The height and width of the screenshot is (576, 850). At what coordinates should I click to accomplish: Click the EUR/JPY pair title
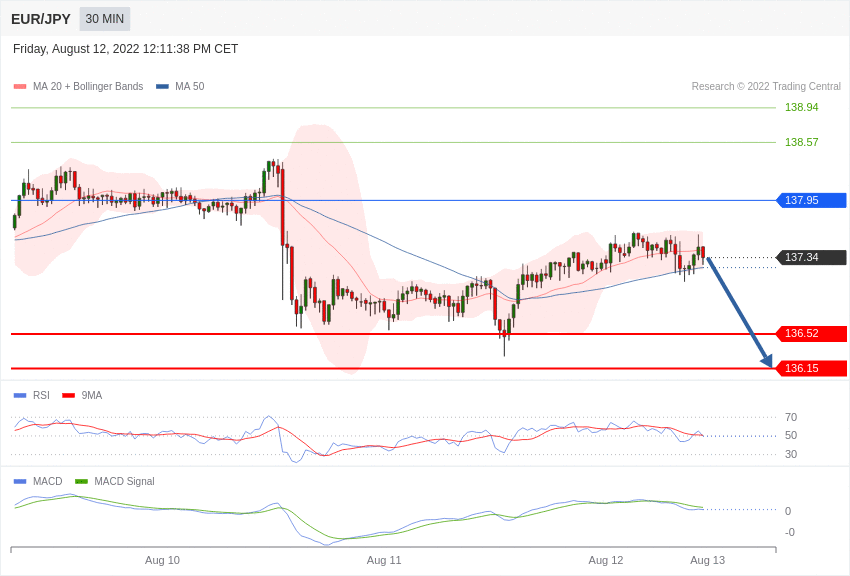coord(41,19)
